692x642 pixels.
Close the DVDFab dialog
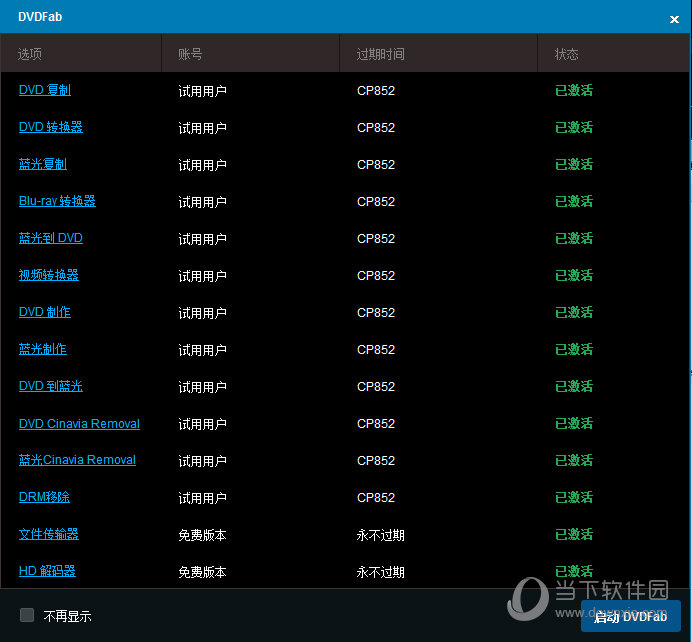(674, 19)
